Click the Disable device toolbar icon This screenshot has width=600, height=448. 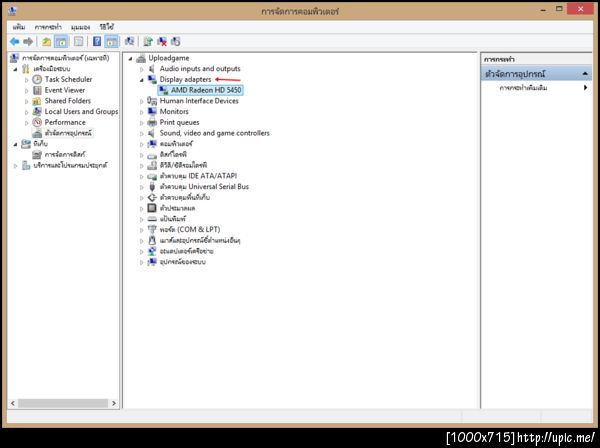coord(176,41)
